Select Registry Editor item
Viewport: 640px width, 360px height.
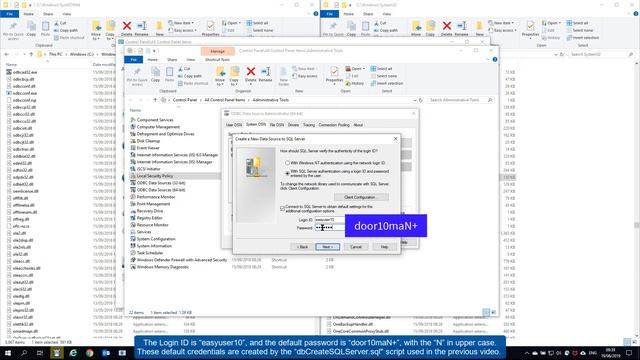click(x=149, y=218)
